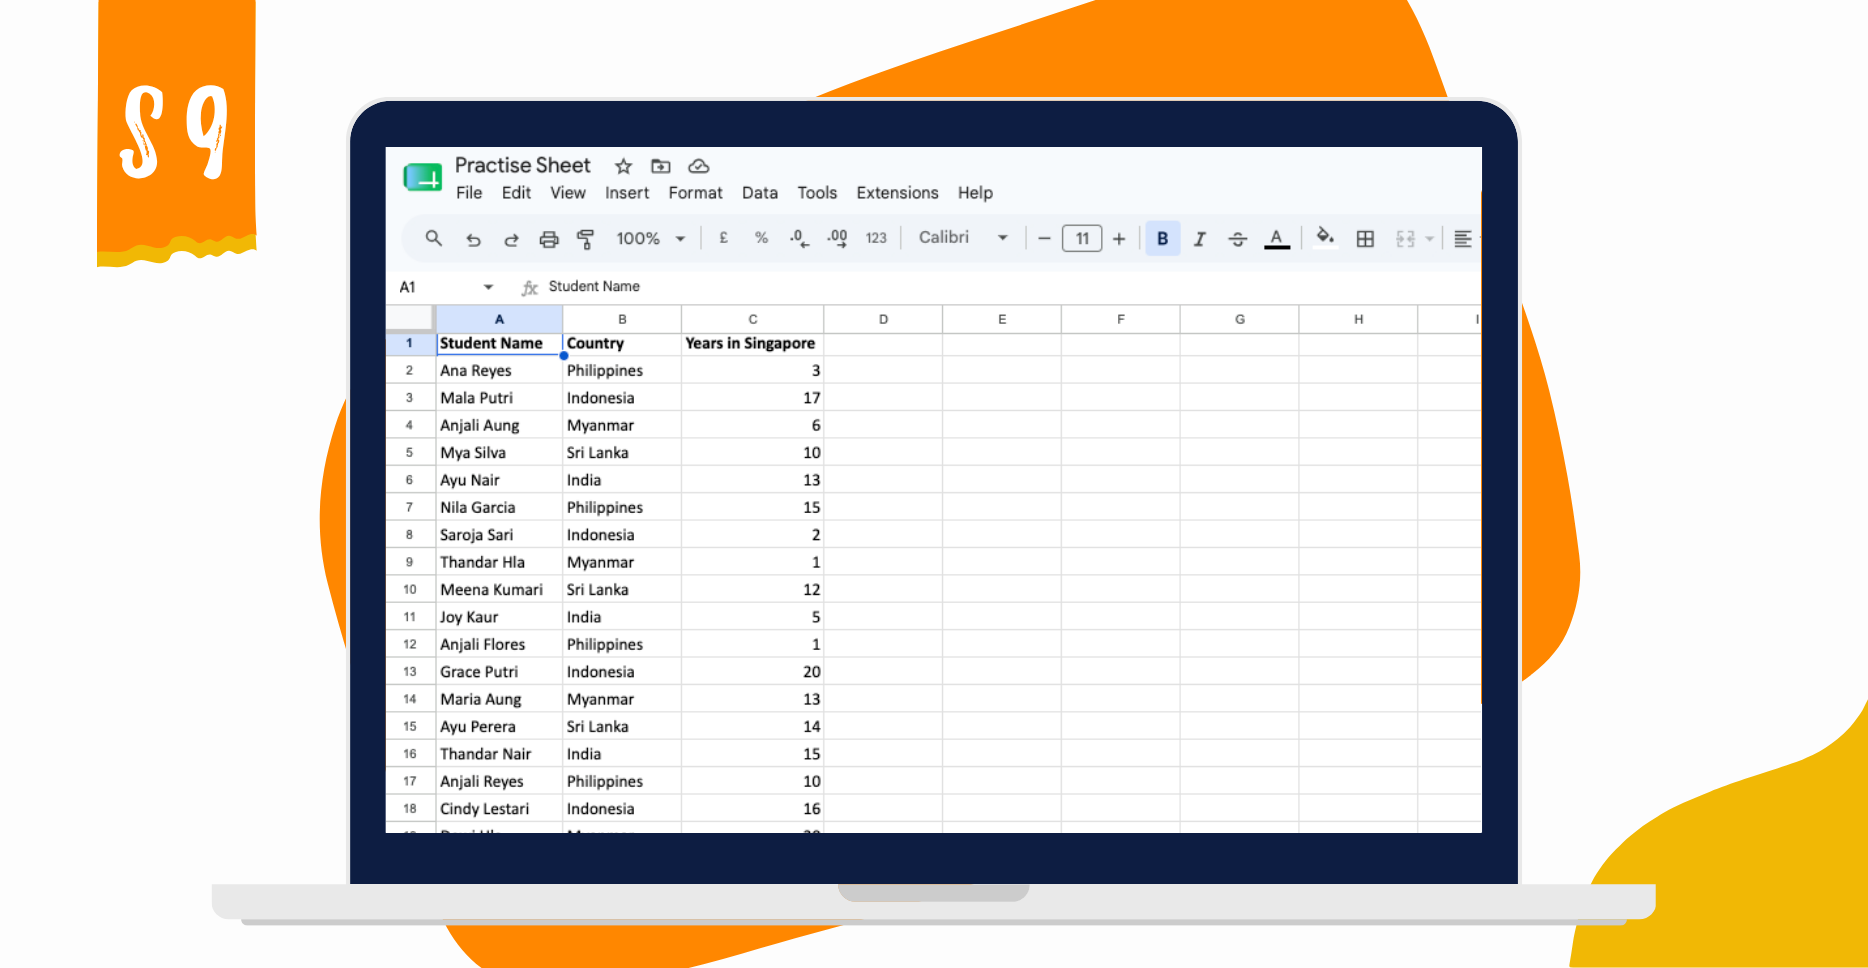Click the redo arrow icon
The height and width of the screenshot is (968, 1868).
coord(511,239)
